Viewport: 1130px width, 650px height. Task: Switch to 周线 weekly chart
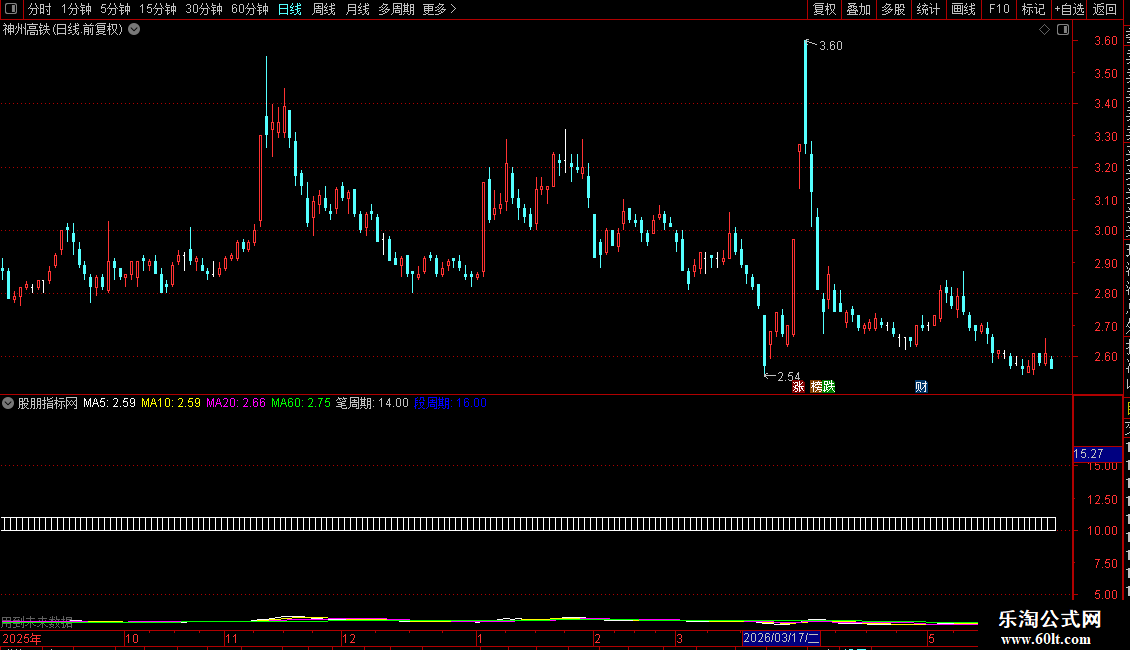coord(324,9)
